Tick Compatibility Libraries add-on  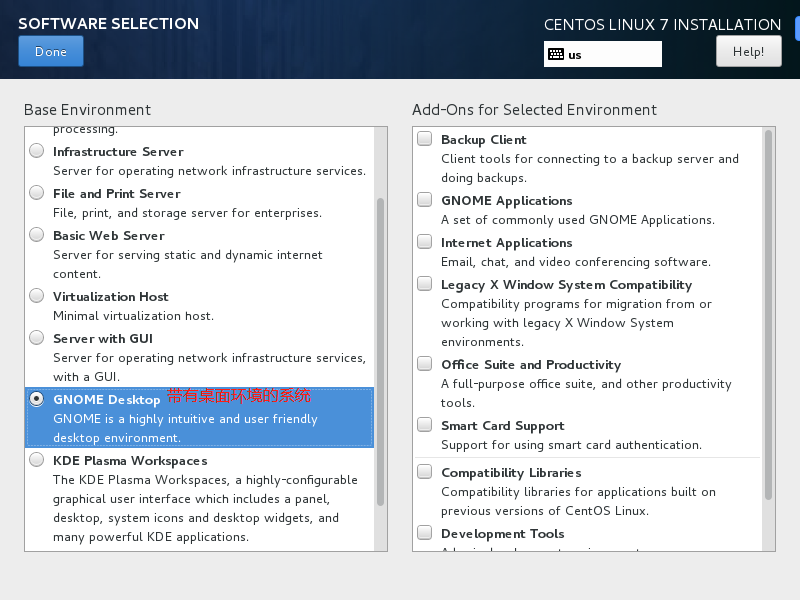click(425, 472)
